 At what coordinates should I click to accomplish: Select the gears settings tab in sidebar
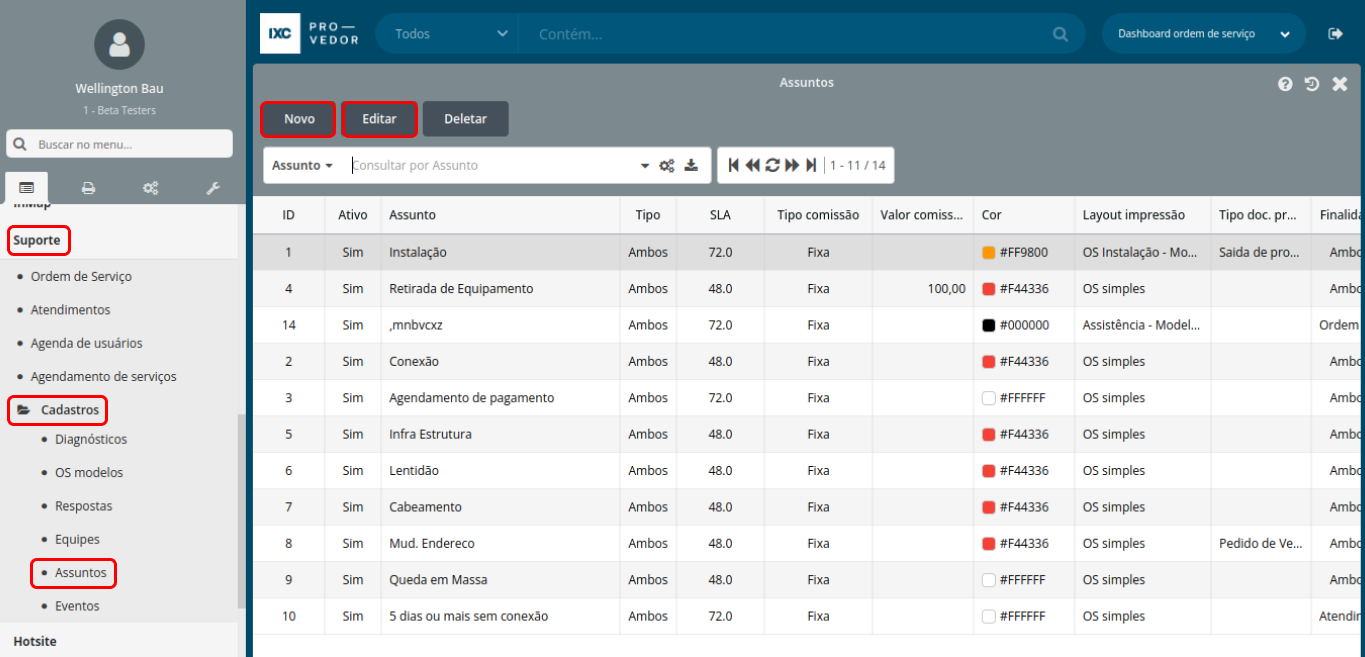(150, 188)
